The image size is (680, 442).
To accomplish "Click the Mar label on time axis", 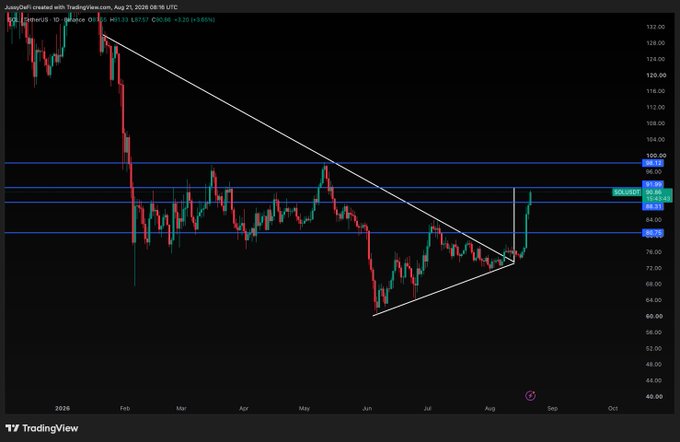I will click(x=181, y=408).
